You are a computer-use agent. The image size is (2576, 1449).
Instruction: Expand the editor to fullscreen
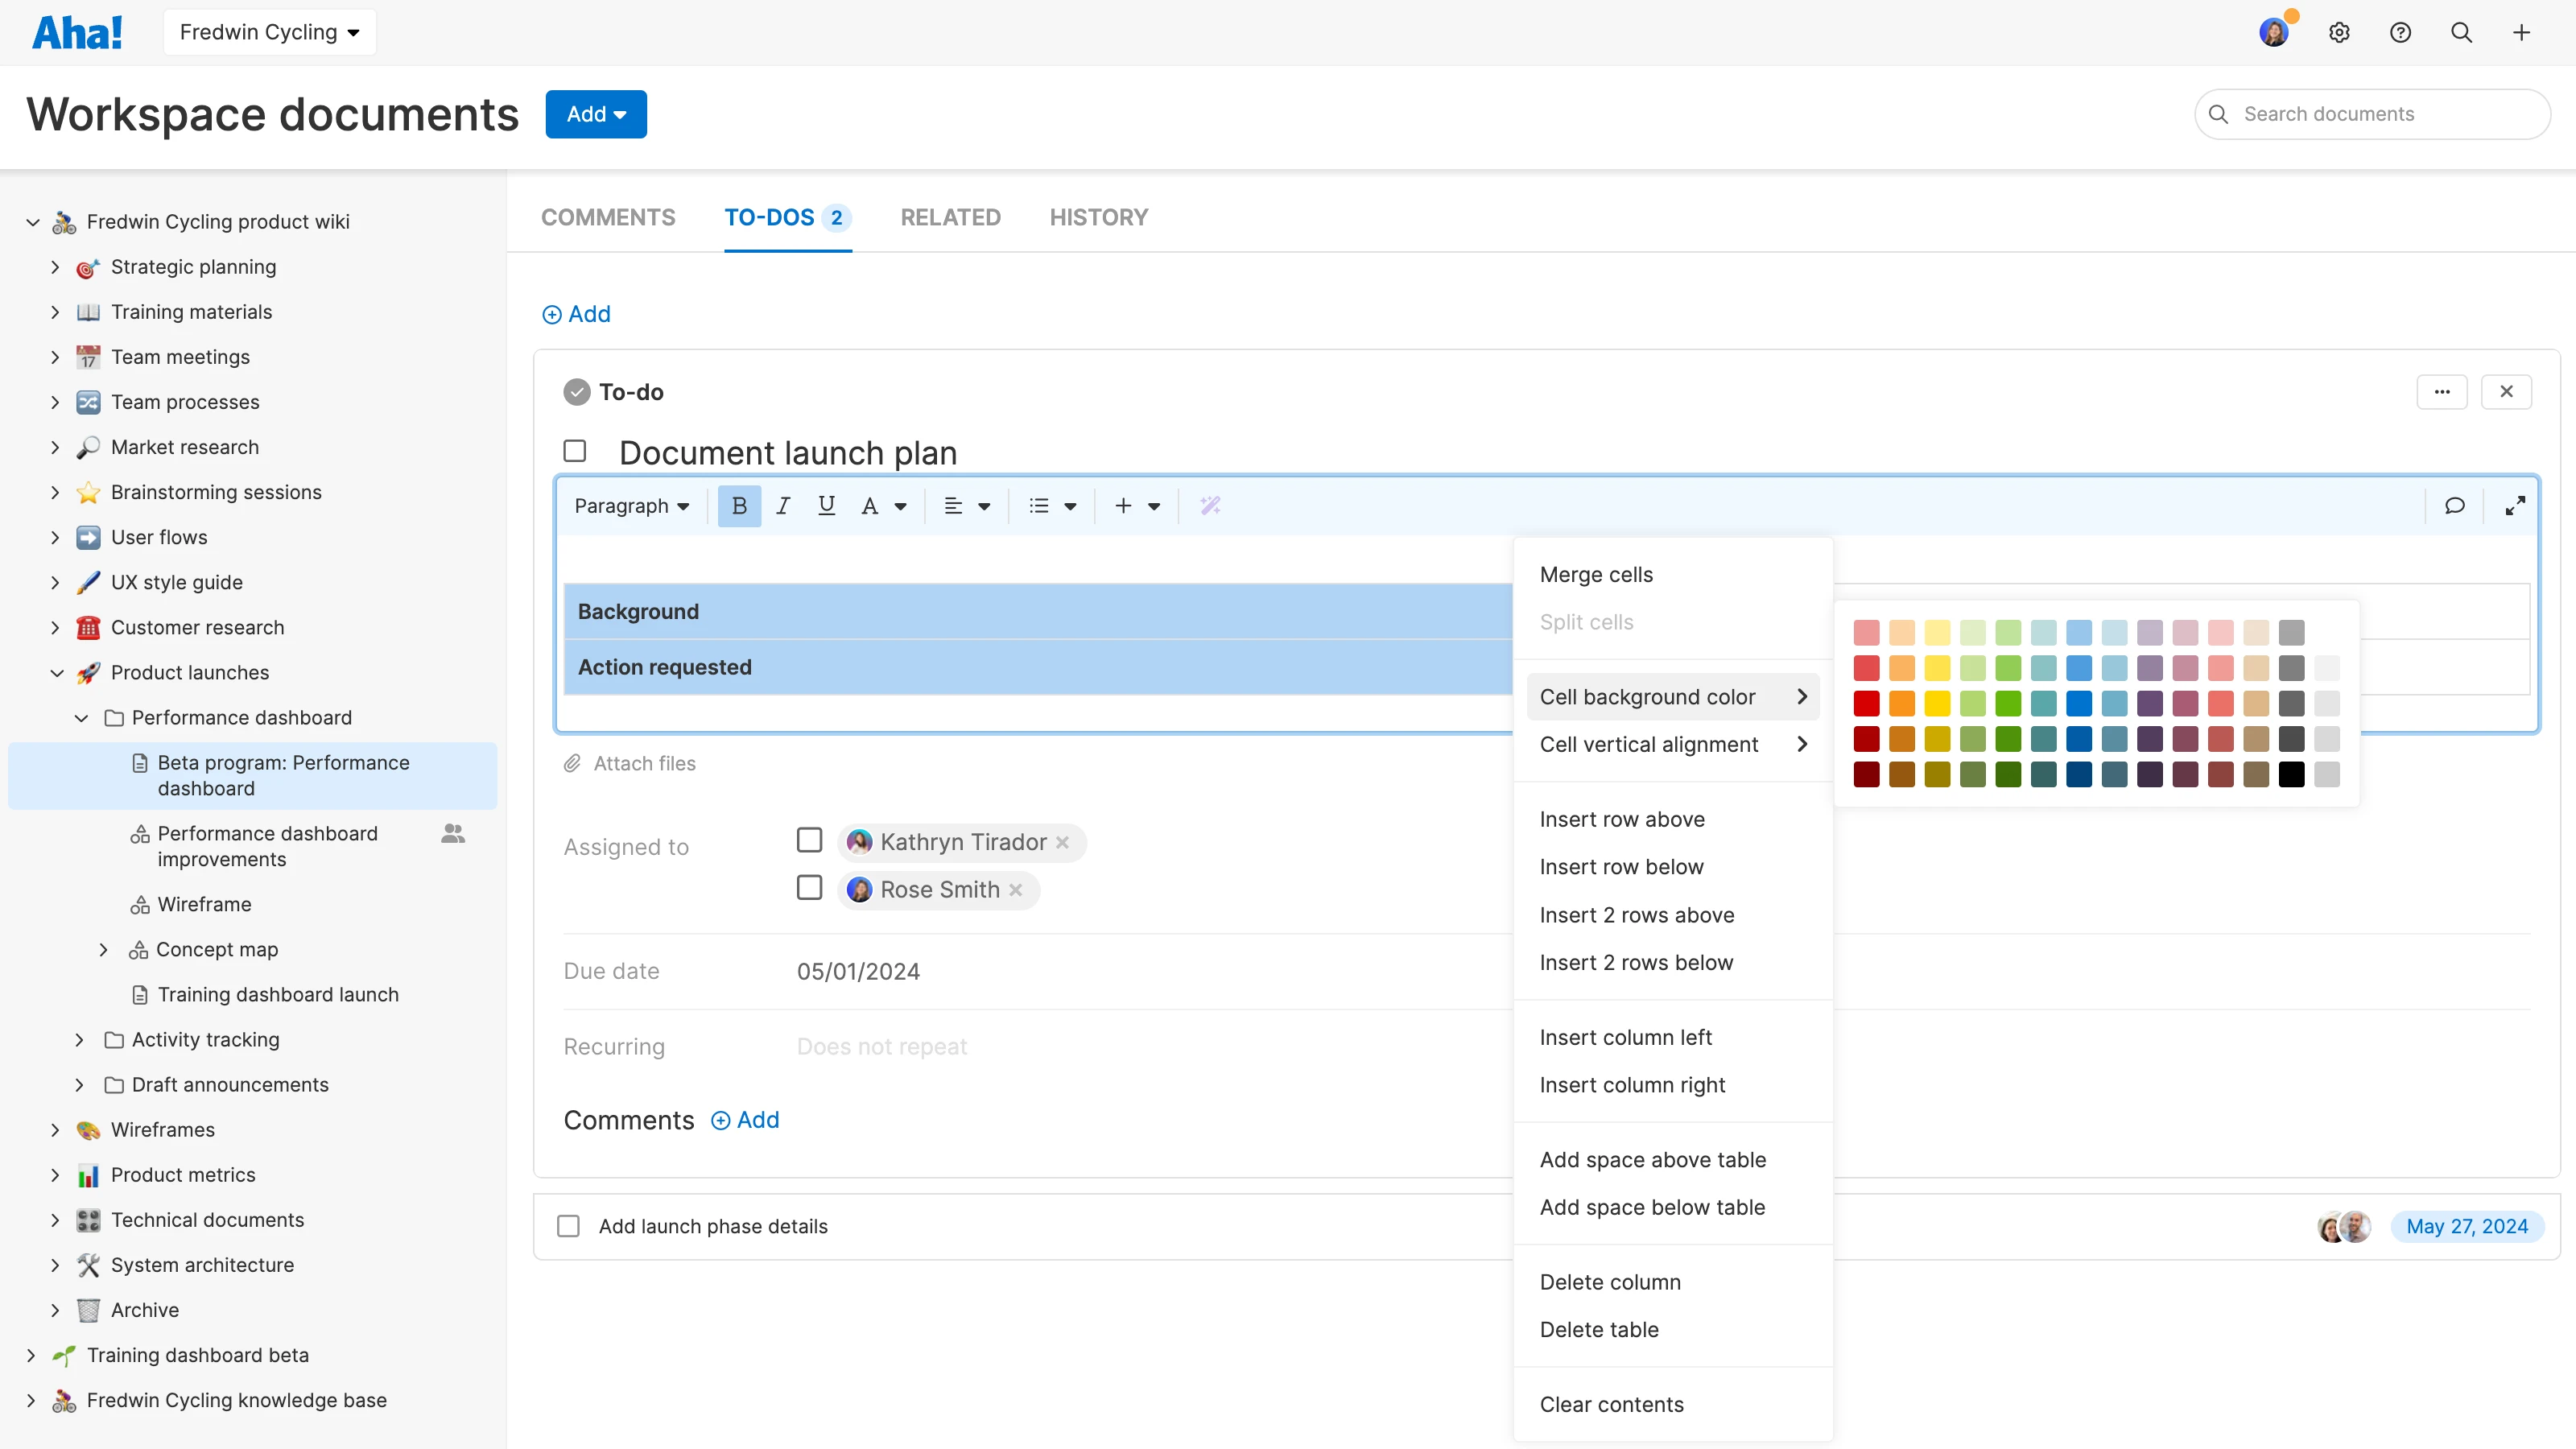coord(2514,506)
